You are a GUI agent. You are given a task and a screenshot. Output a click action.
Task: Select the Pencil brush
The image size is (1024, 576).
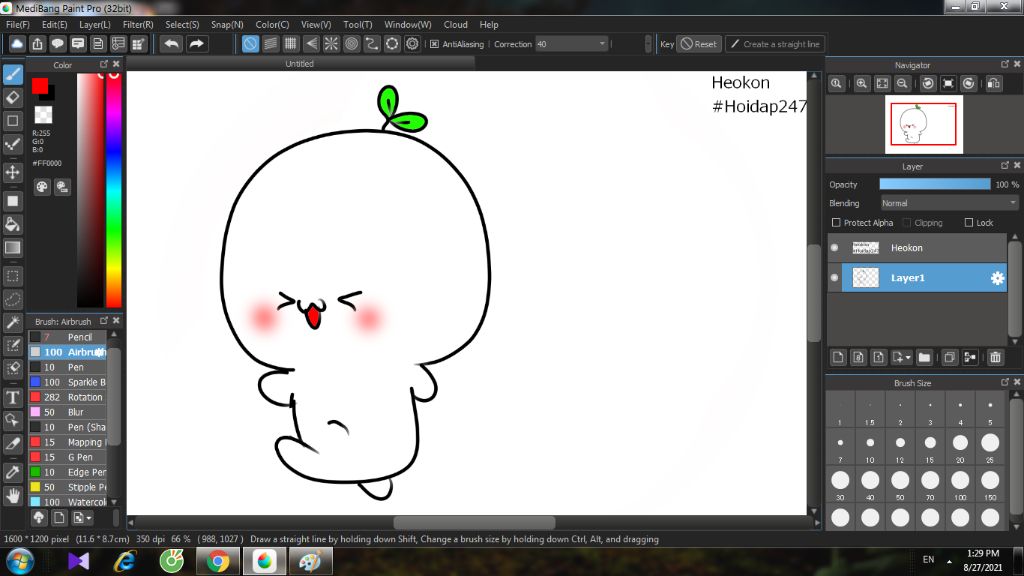pos(67,337)
